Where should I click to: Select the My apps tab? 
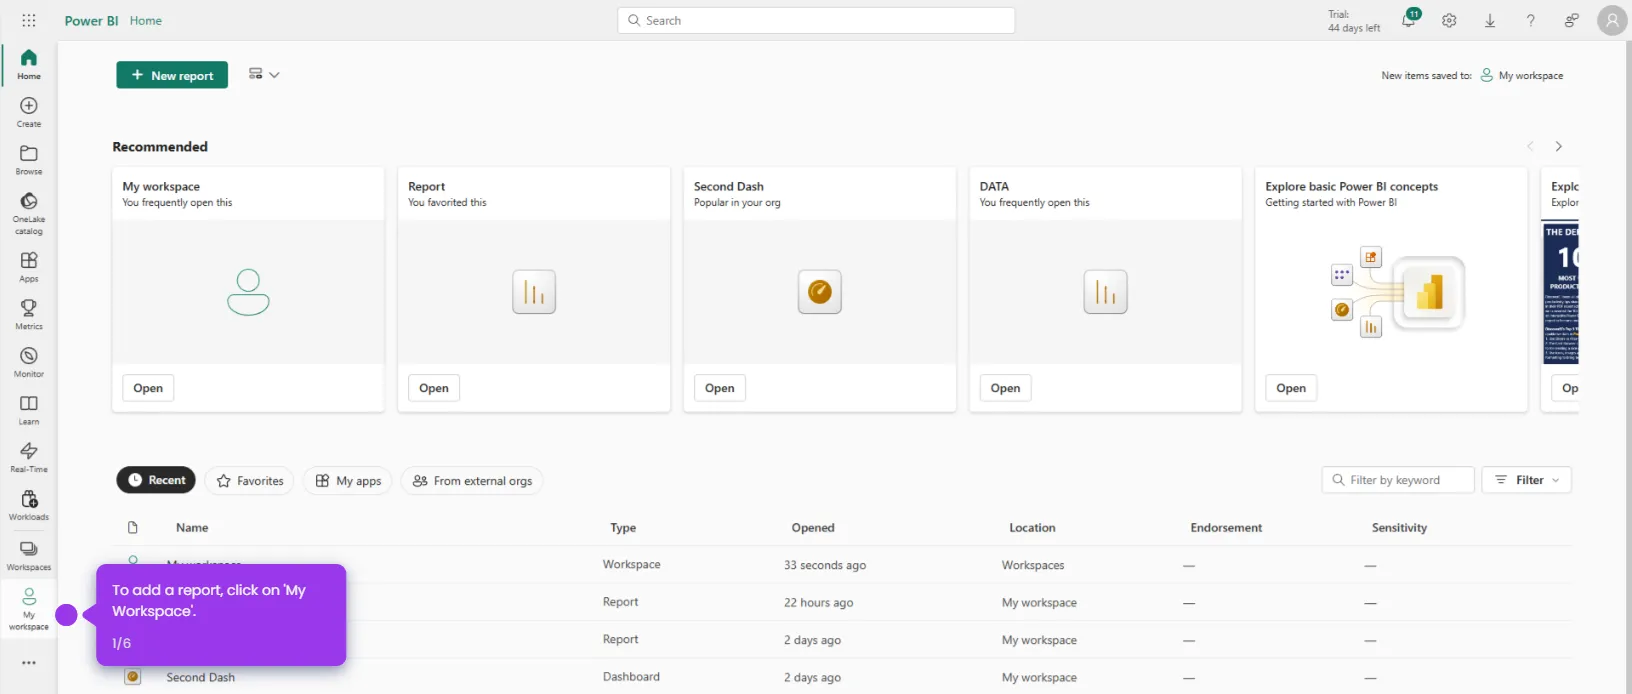point(348,481)
